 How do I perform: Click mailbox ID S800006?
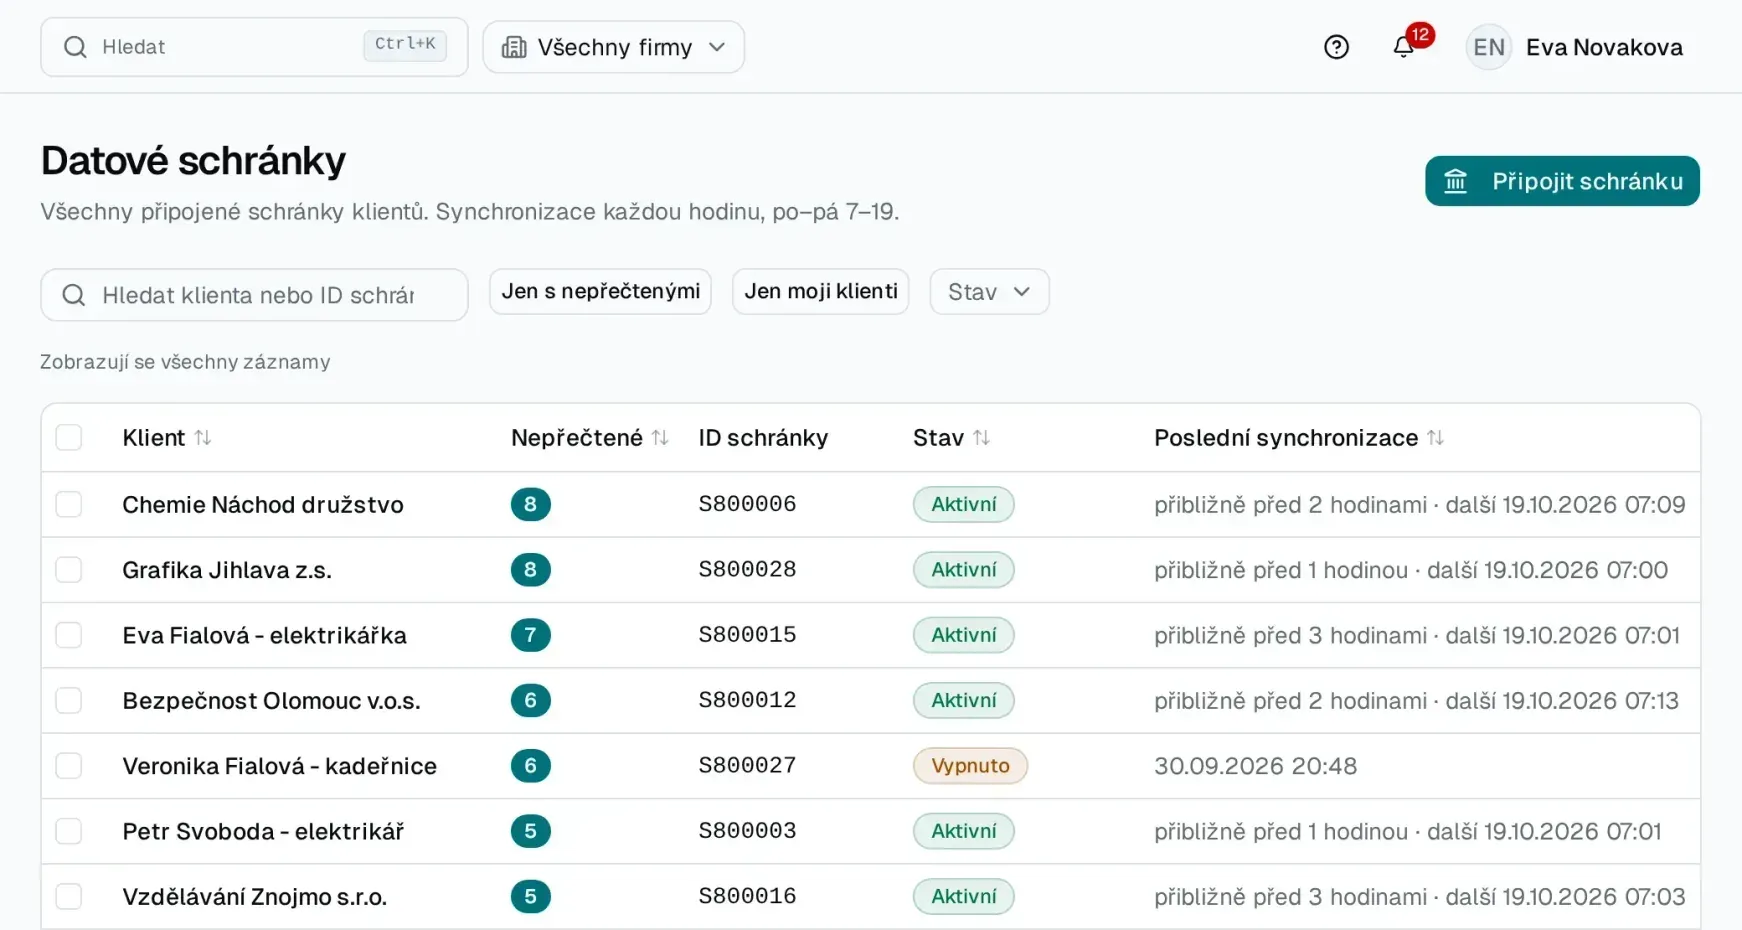[747, 504]
